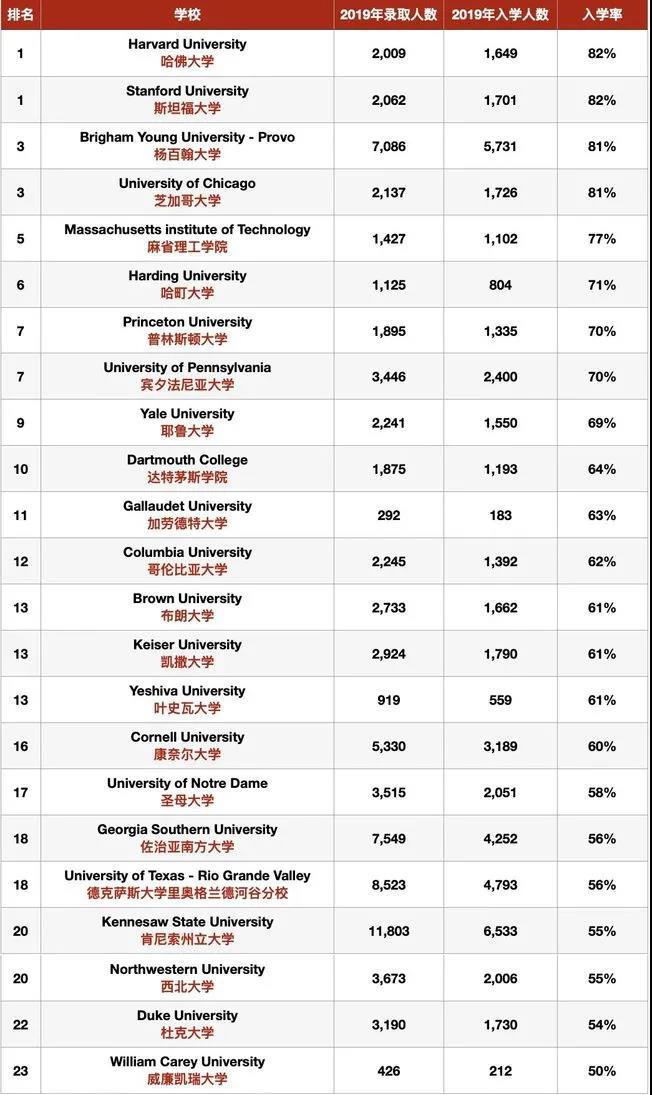
Task: Click the Columbia University name
Action: coord(187,552)
